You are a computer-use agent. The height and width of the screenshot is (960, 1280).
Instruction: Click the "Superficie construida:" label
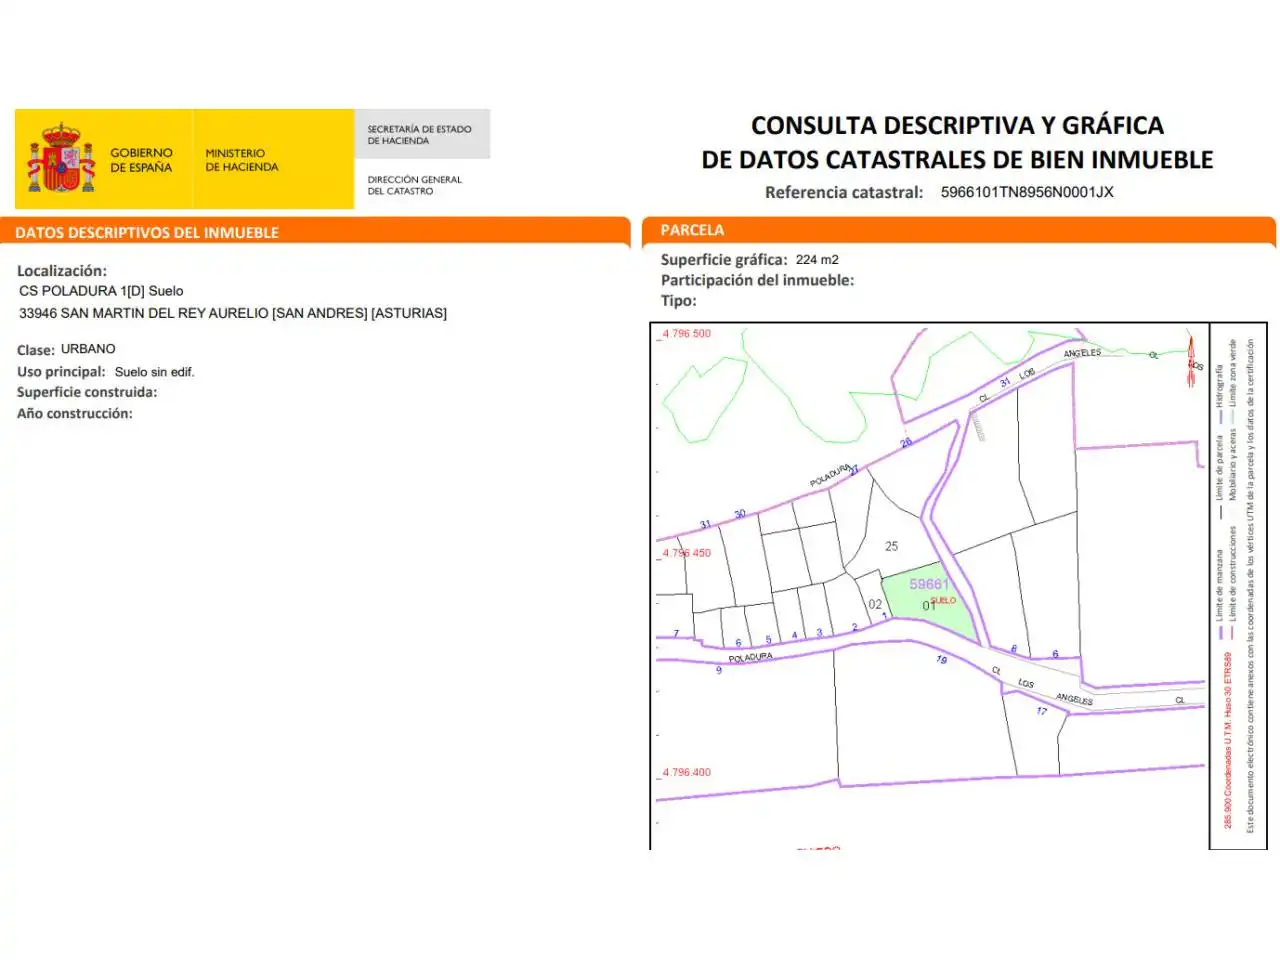(87, 392)
